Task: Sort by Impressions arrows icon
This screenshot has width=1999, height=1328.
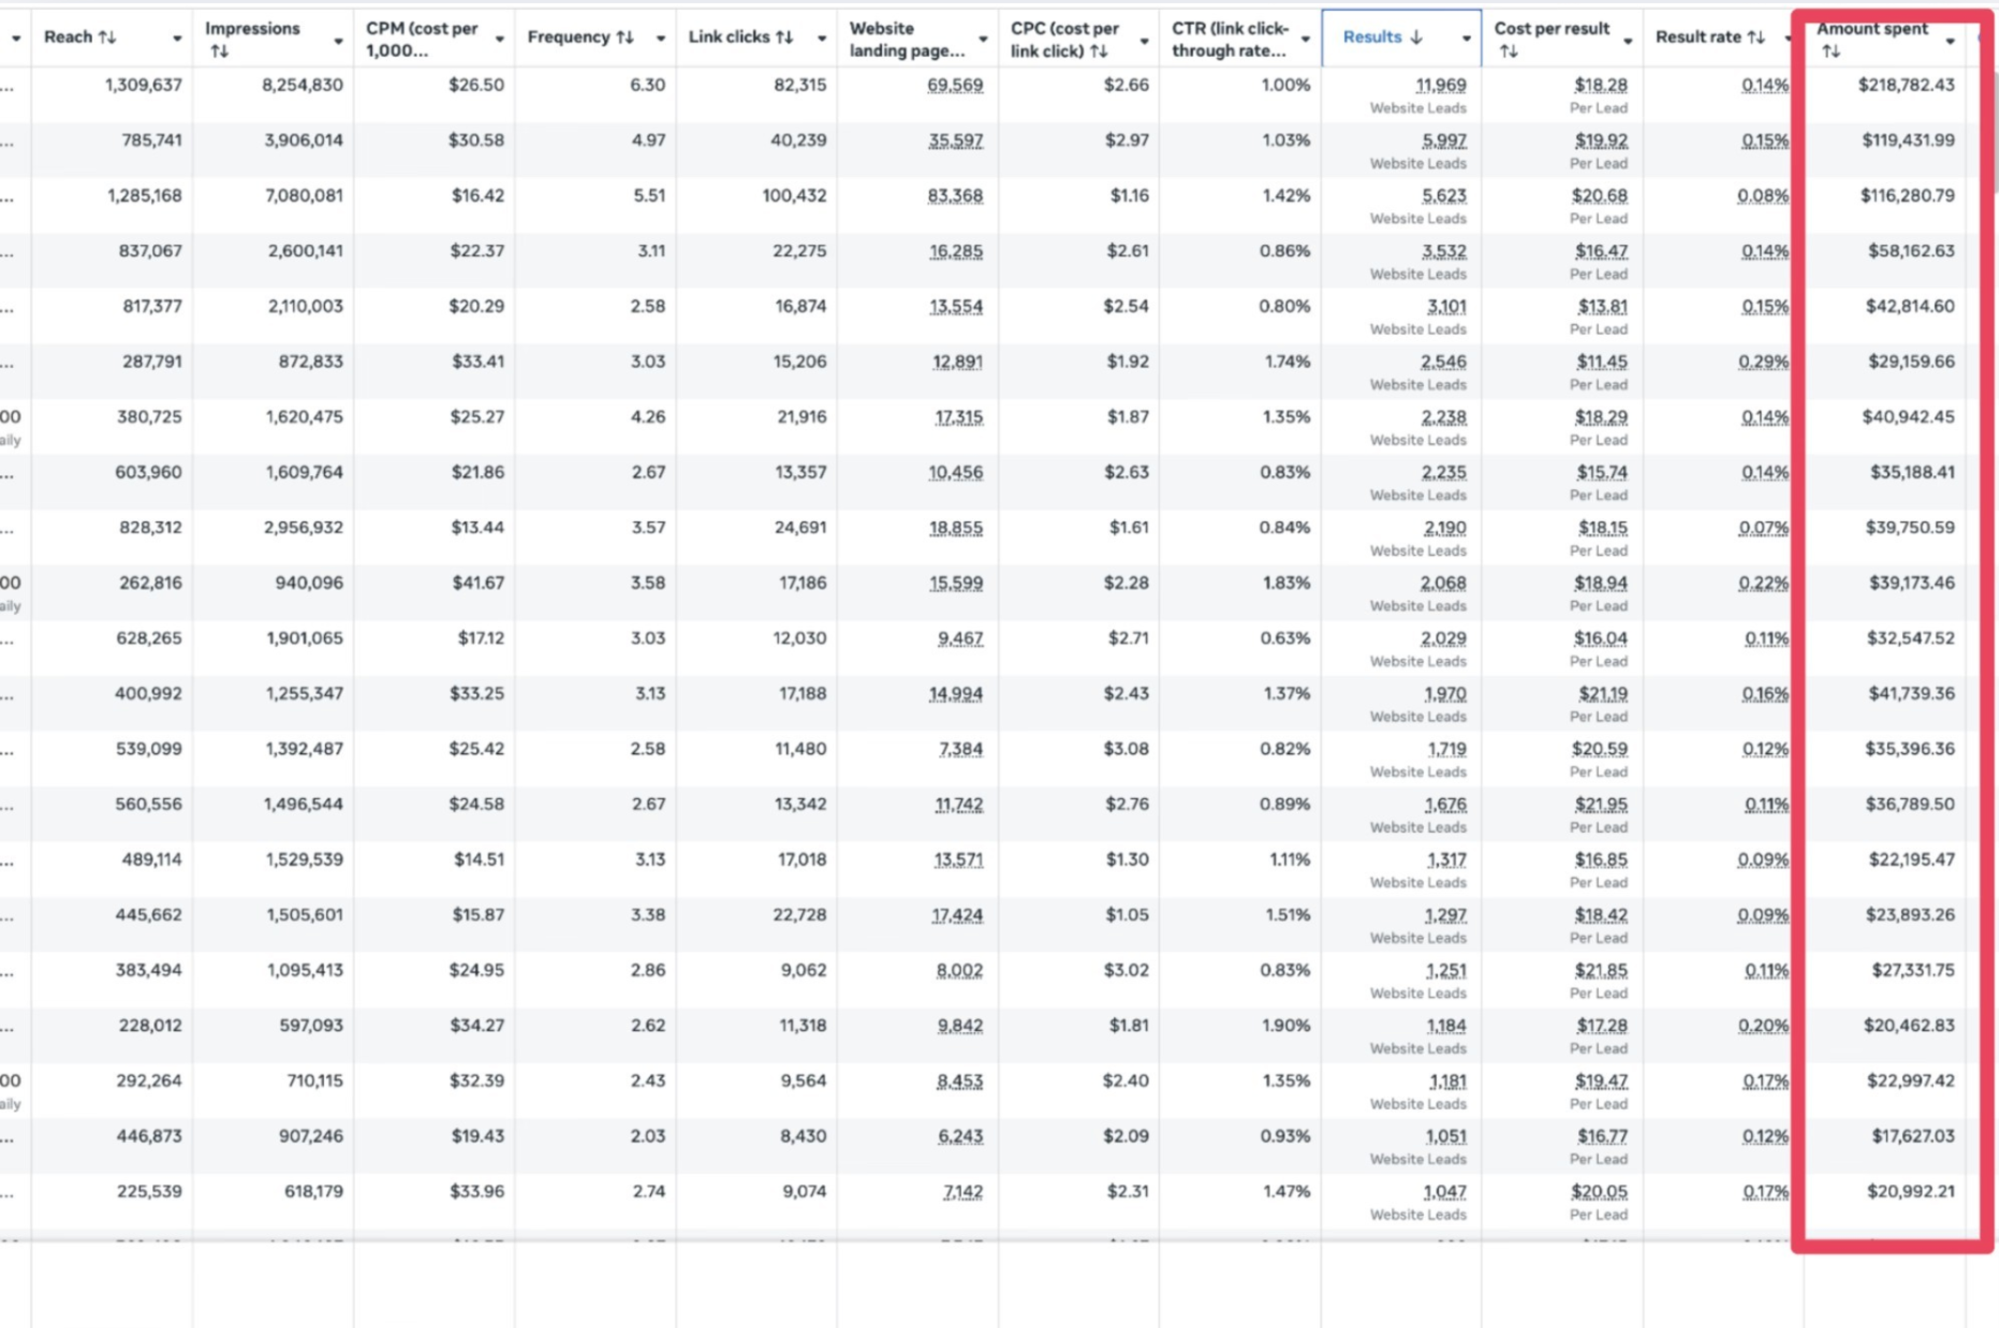Action: click(220, 51)
